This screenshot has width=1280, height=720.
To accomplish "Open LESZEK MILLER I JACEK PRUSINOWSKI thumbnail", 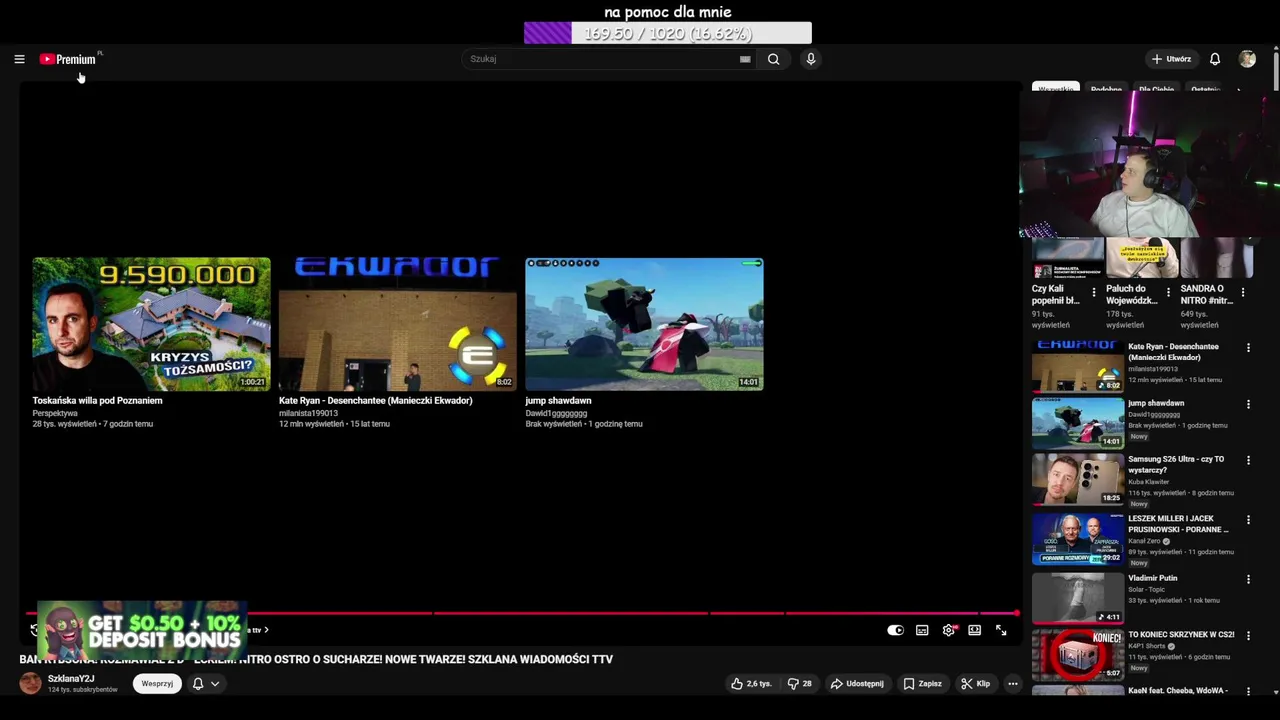I will (x=1078, y=538).
